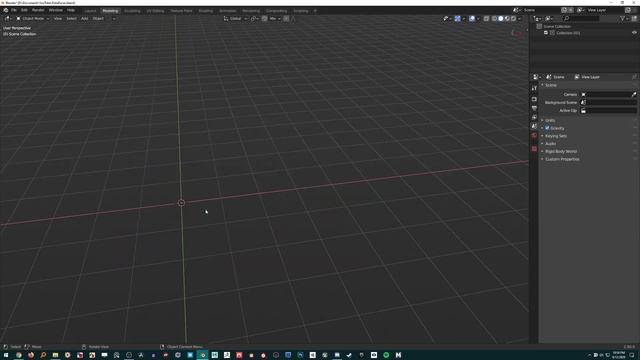
Task: Click the Active Clip field
Action: (x=608, y=111)
